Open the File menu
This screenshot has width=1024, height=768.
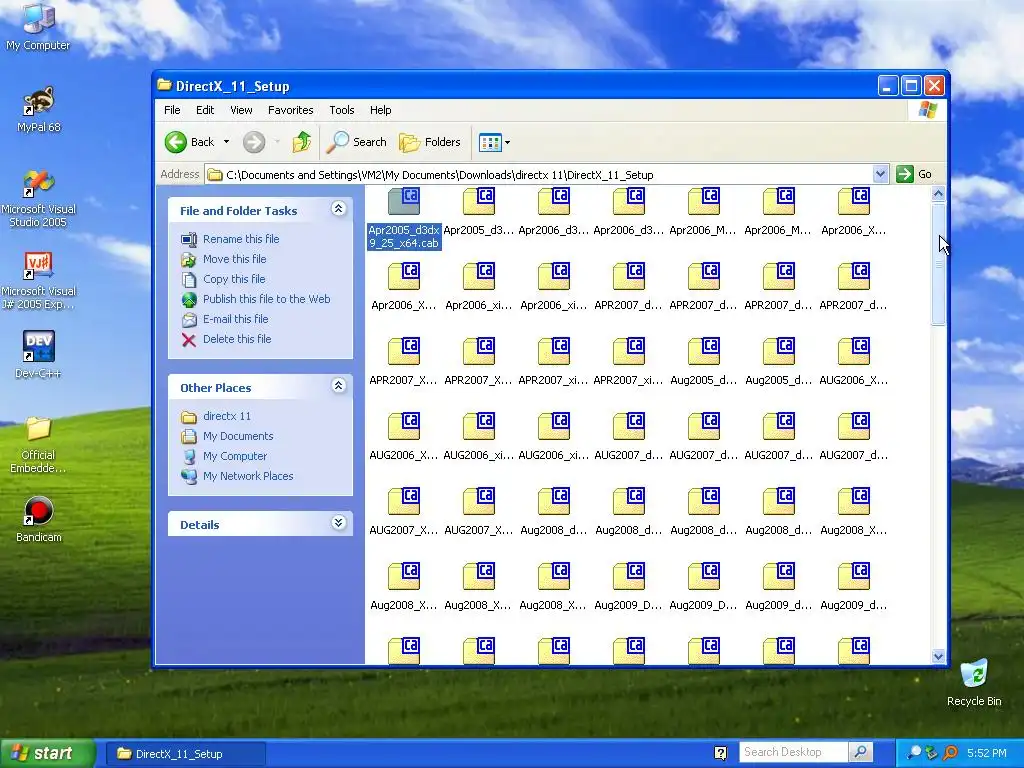tap(172, 110)
